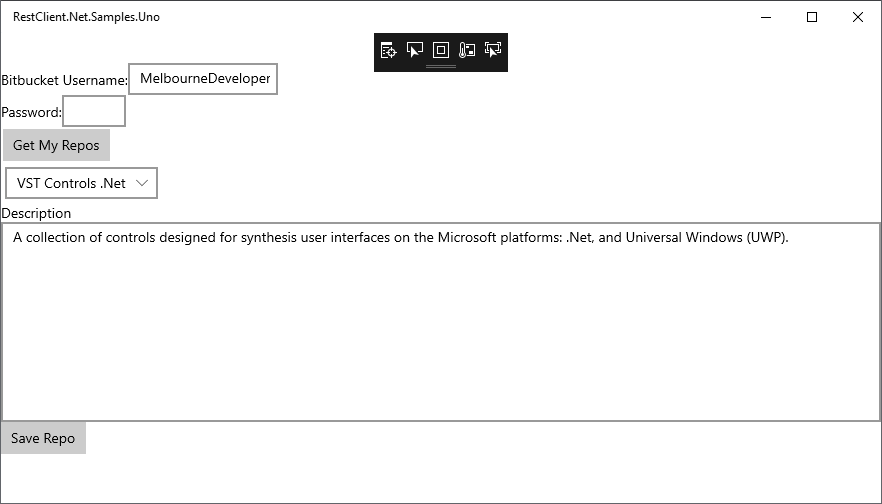
Task: Click the Bitbucket Username label
Action: [x=65, y=80]
